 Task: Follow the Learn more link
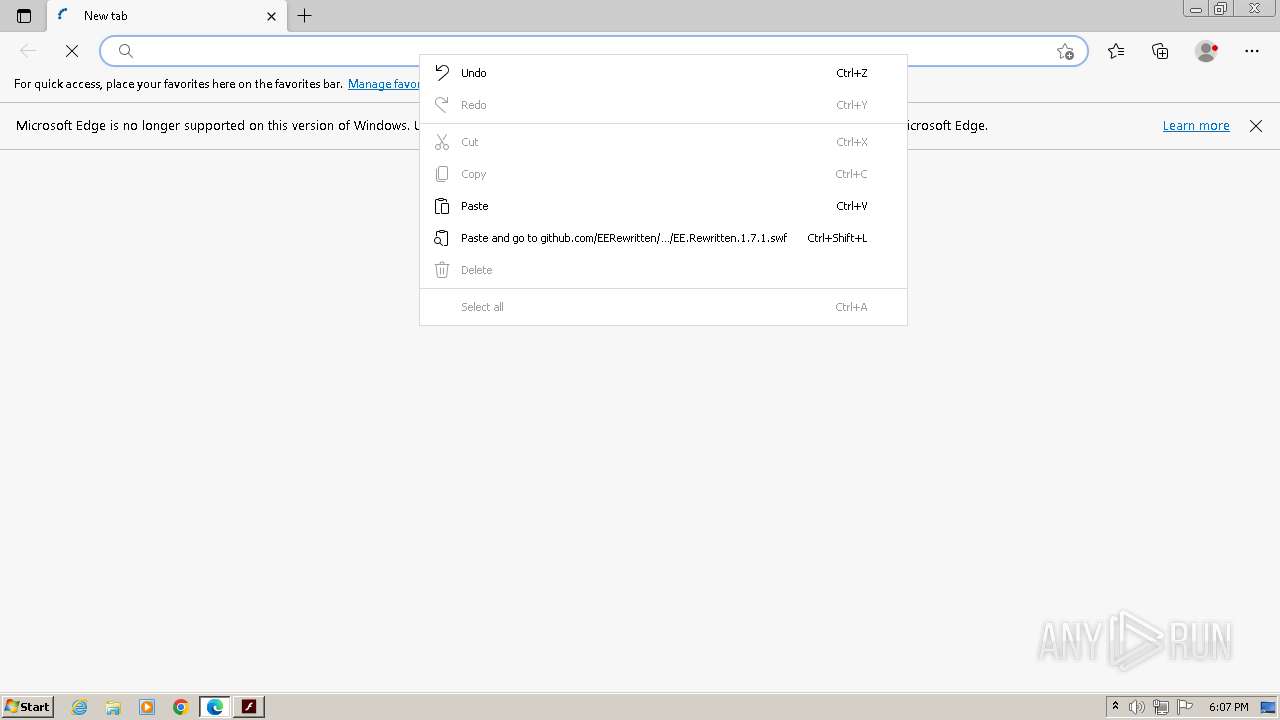pos(1196,126)
